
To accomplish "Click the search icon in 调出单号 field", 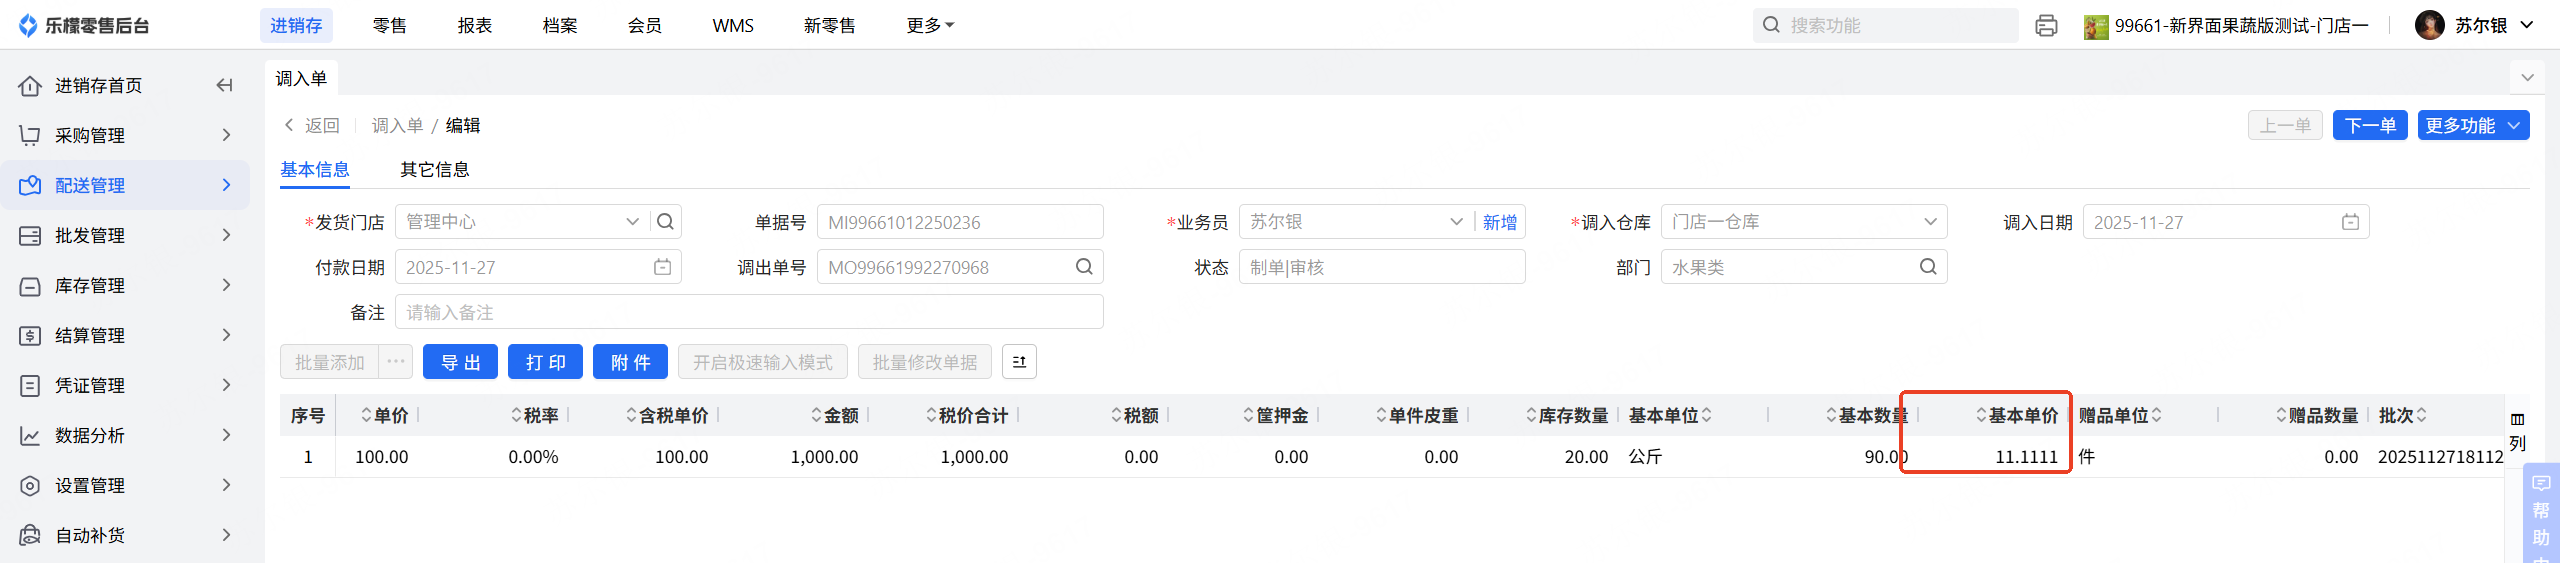I will tap(1084, 267).
